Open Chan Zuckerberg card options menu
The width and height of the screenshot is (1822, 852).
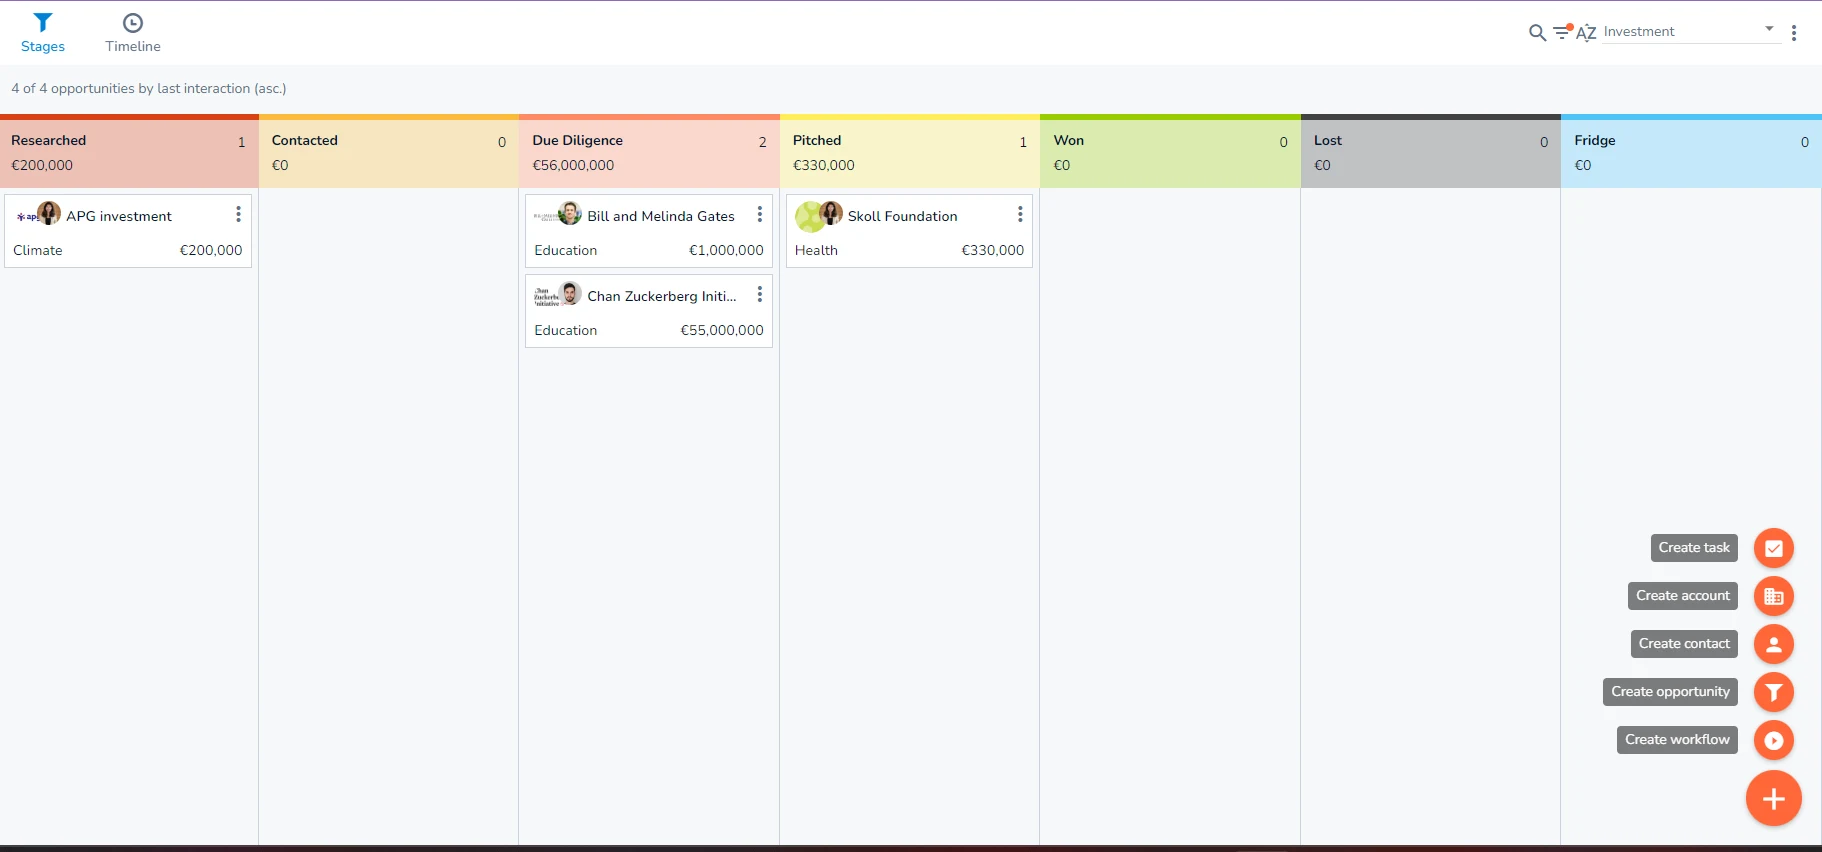(759, 294)
